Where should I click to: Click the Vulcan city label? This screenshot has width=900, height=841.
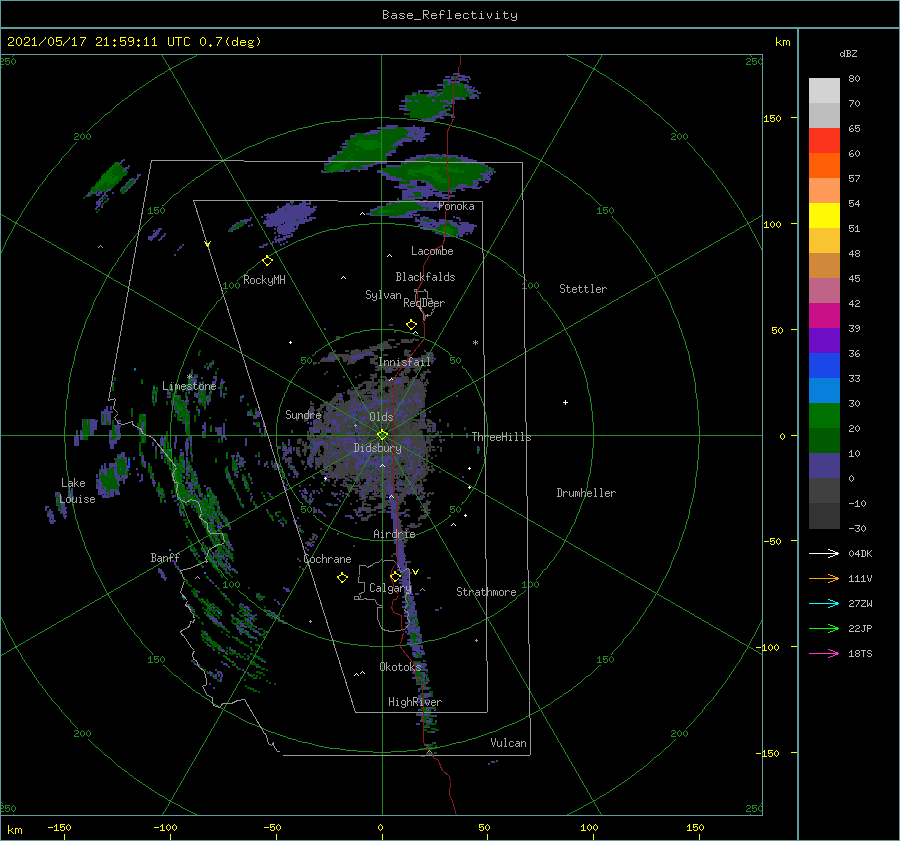click(x=509, y=743)
